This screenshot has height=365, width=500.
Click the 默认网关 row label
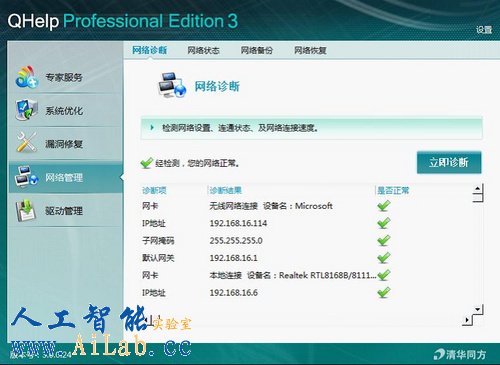click(x=158, y=258)
